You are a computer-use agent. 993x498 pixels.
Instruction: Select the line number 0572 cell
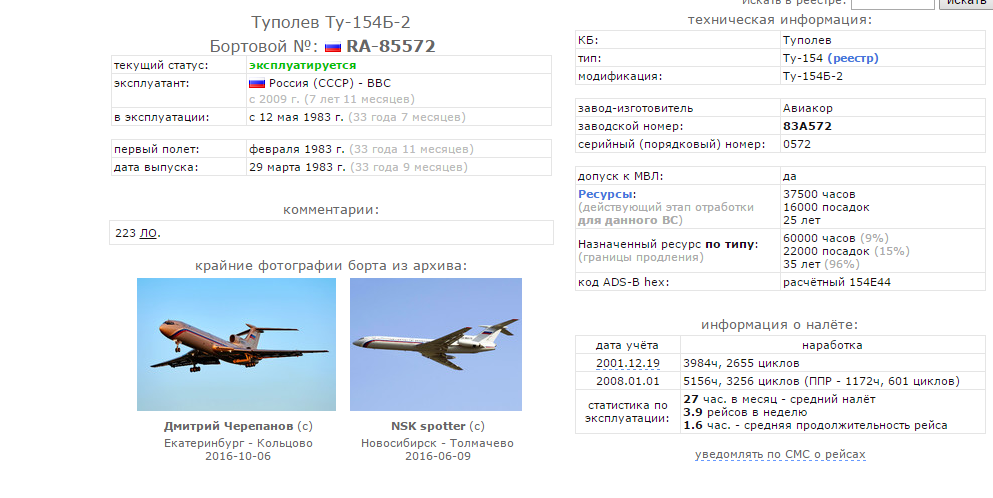pyautogui.click(x=882, y=144)
